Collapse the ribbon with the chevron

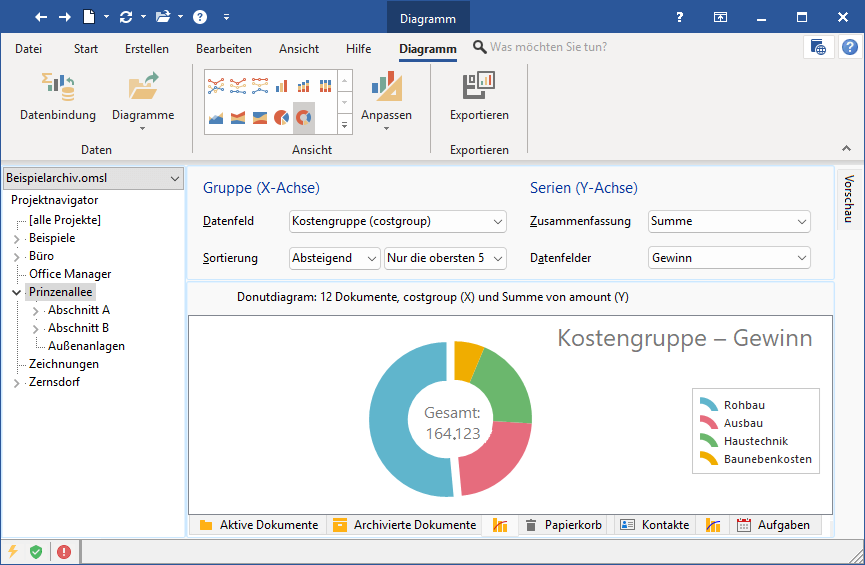(x=846, y=148)
